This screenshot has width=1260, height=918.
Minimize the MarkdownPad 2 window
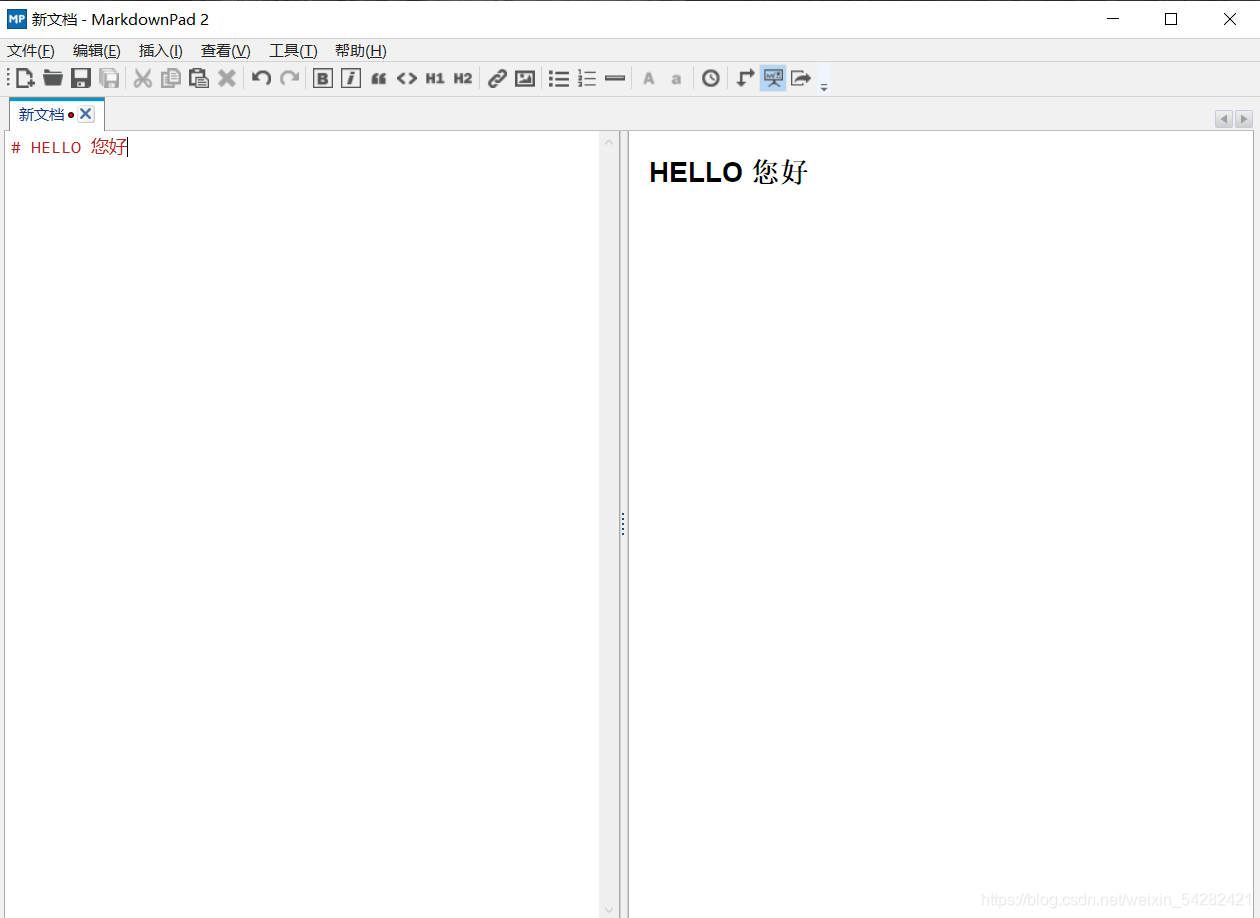(1112, 19)
